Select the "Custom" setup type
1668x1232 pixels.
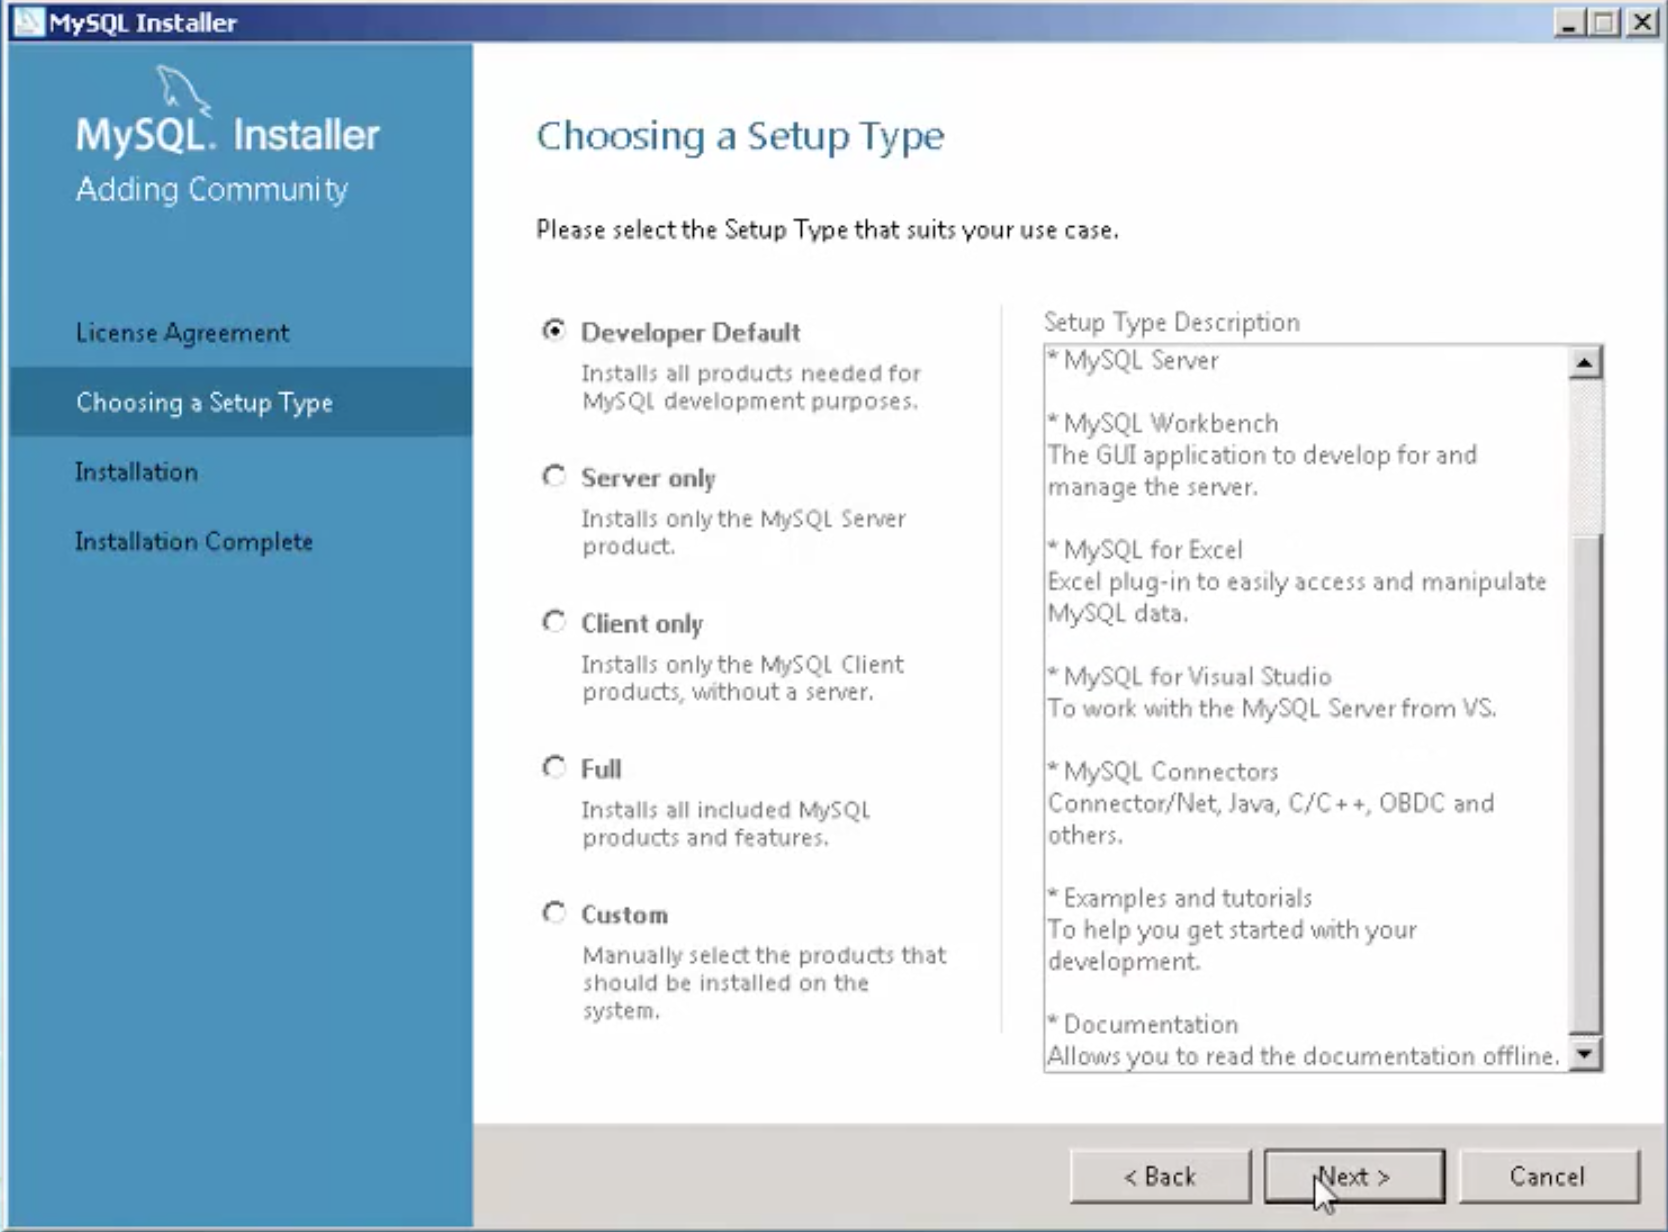(556, 913)
